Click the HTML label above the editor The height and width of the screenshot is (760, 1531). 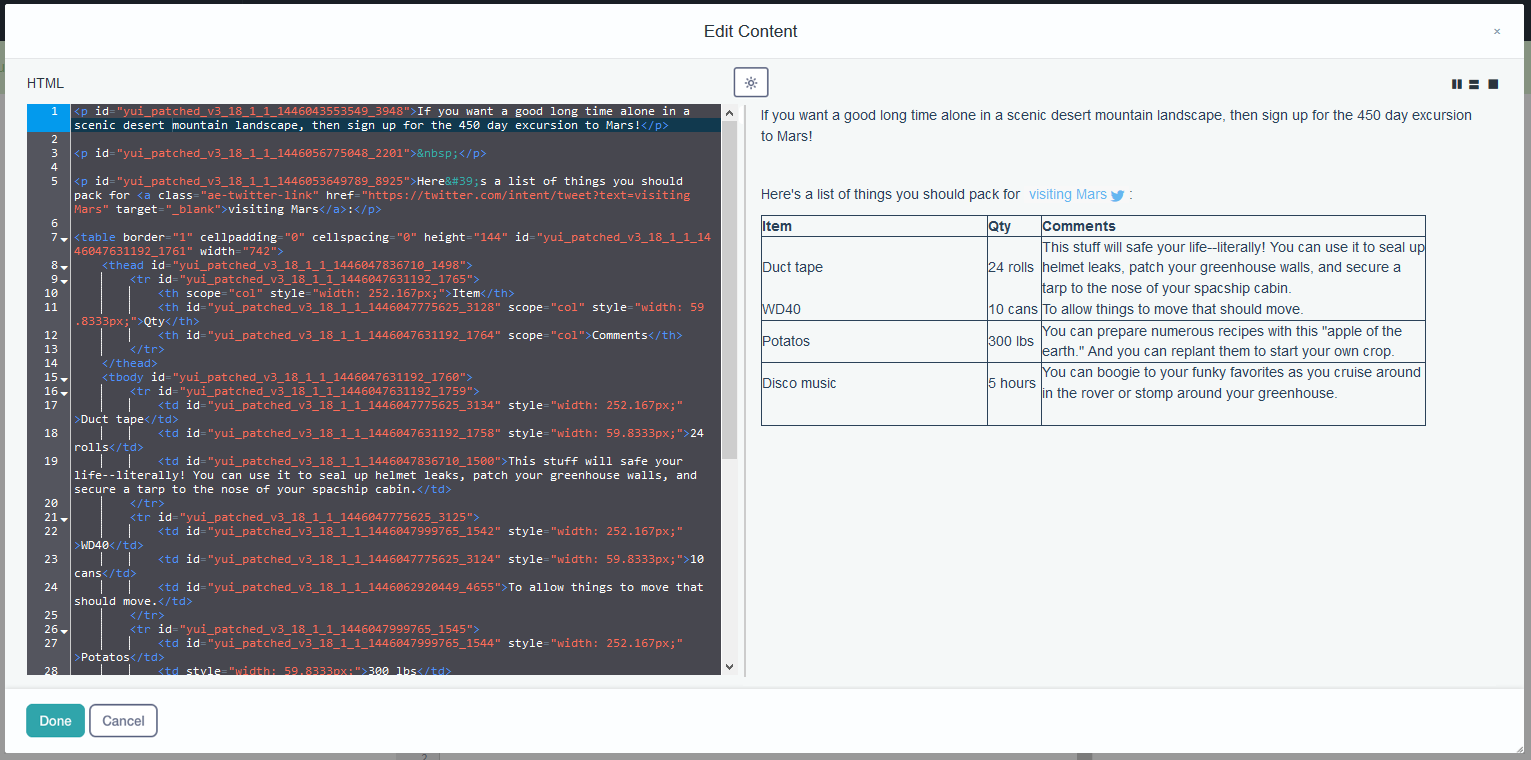[x=45, y=83]
